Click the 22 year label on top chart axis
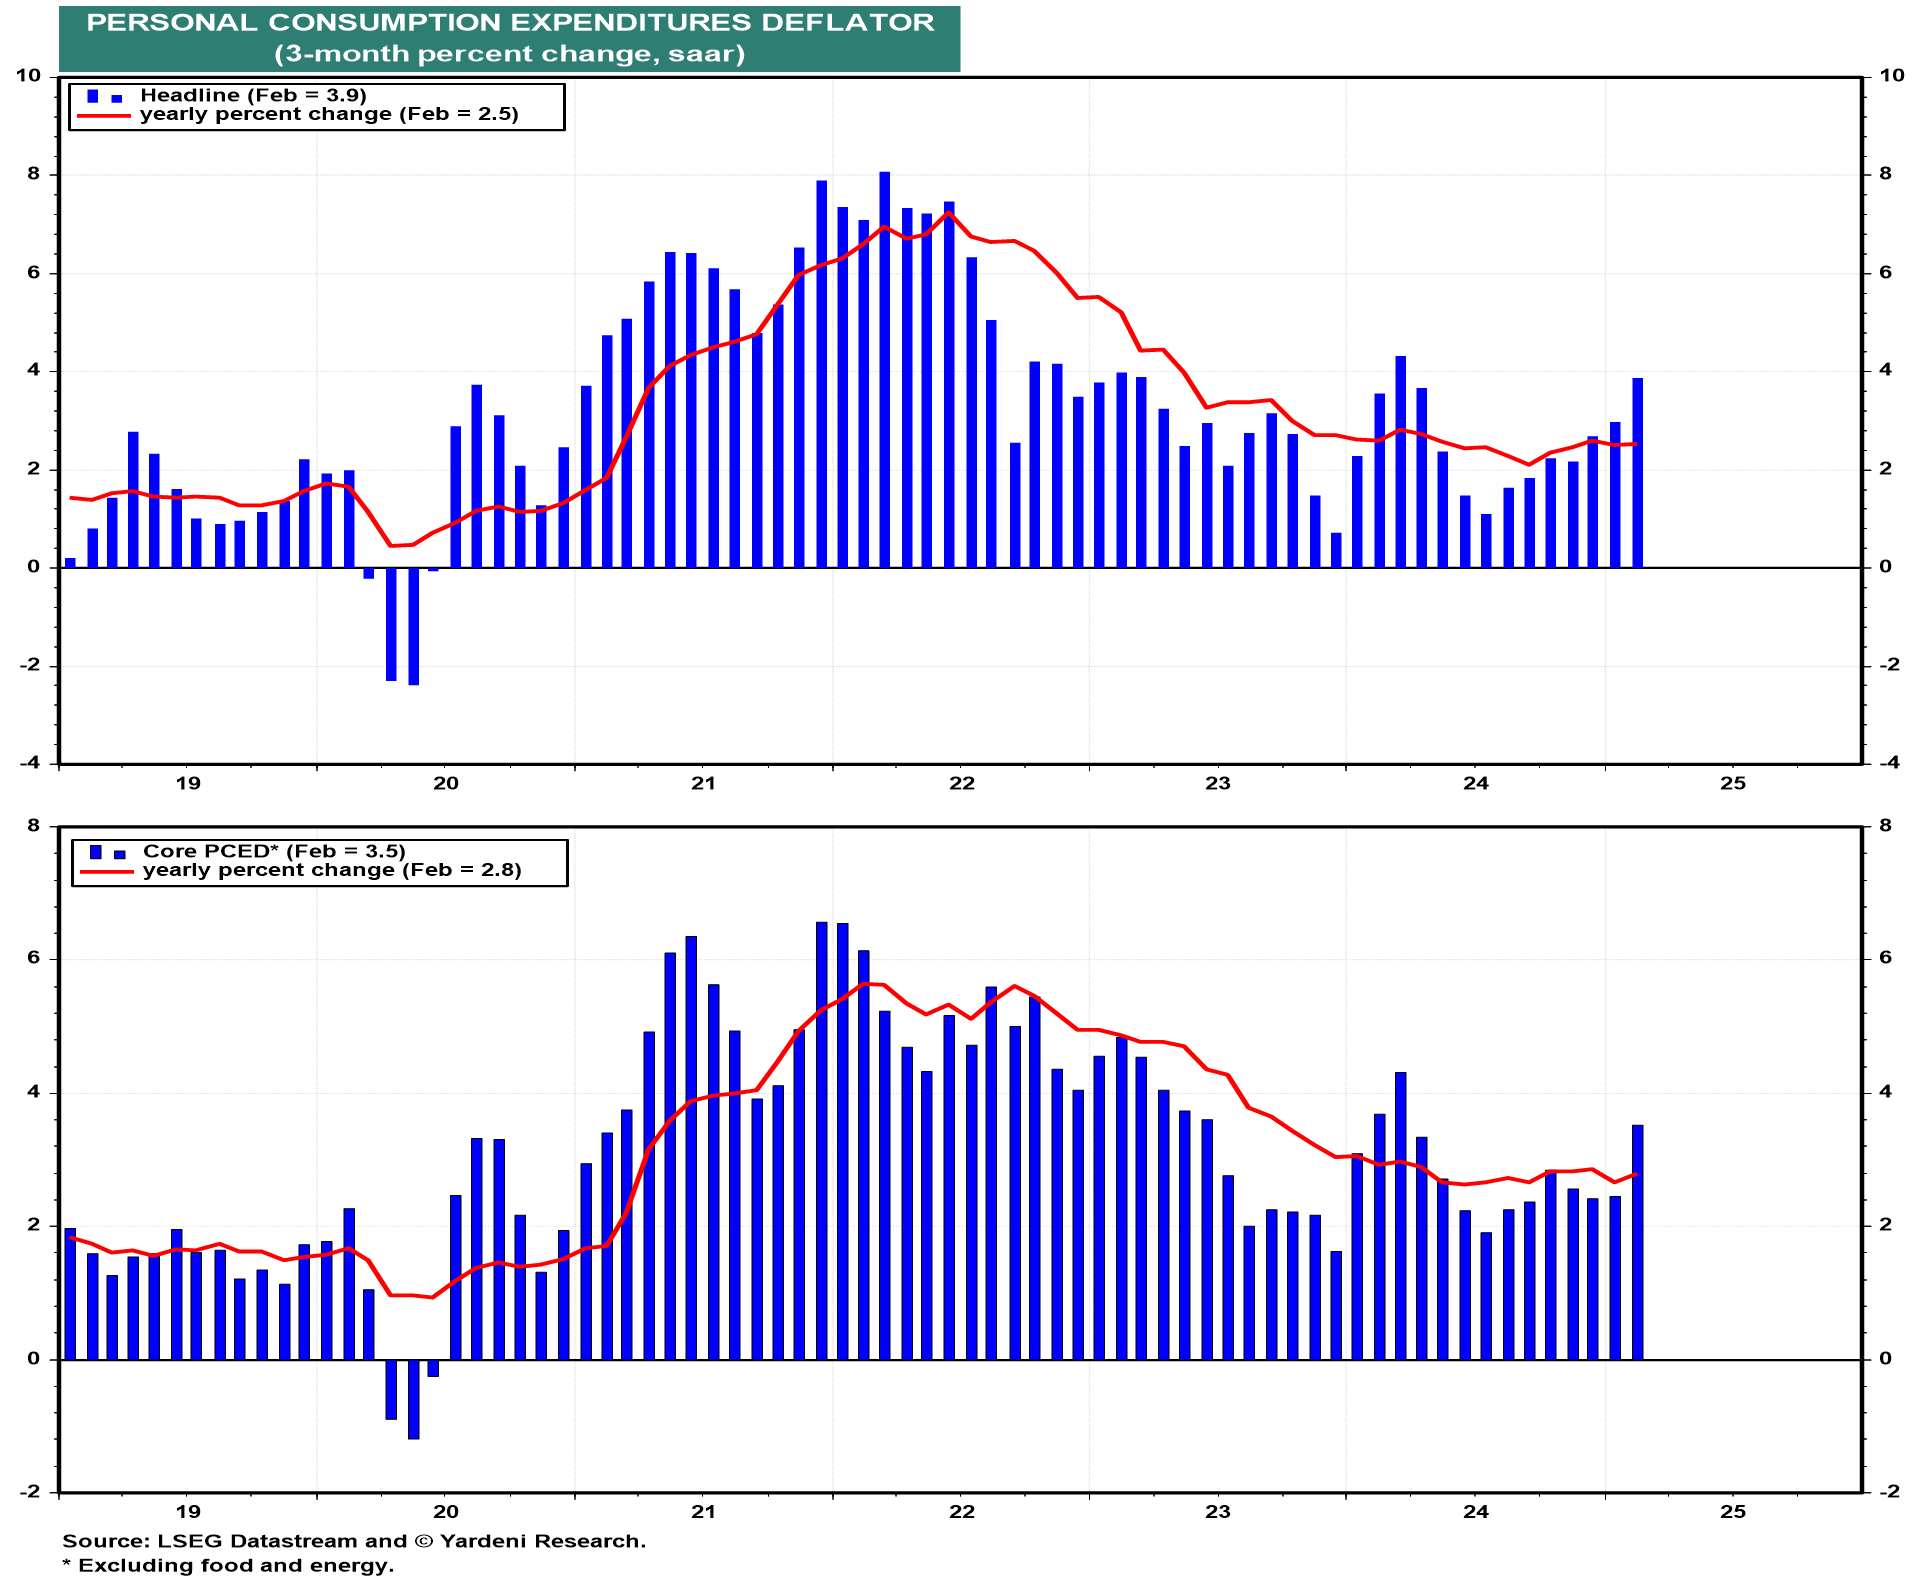 (961, 783)
